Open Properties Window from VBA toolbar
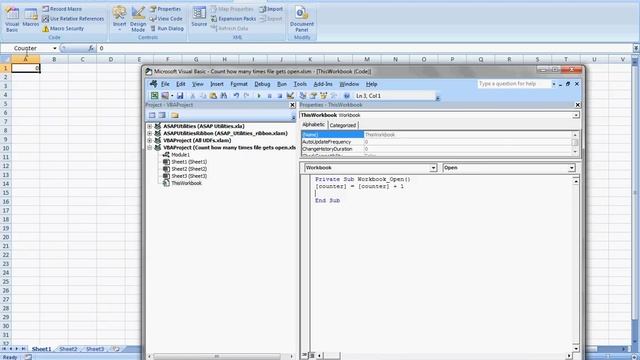The width and height of the screenshot is (640, 360). tap(313, 96)
